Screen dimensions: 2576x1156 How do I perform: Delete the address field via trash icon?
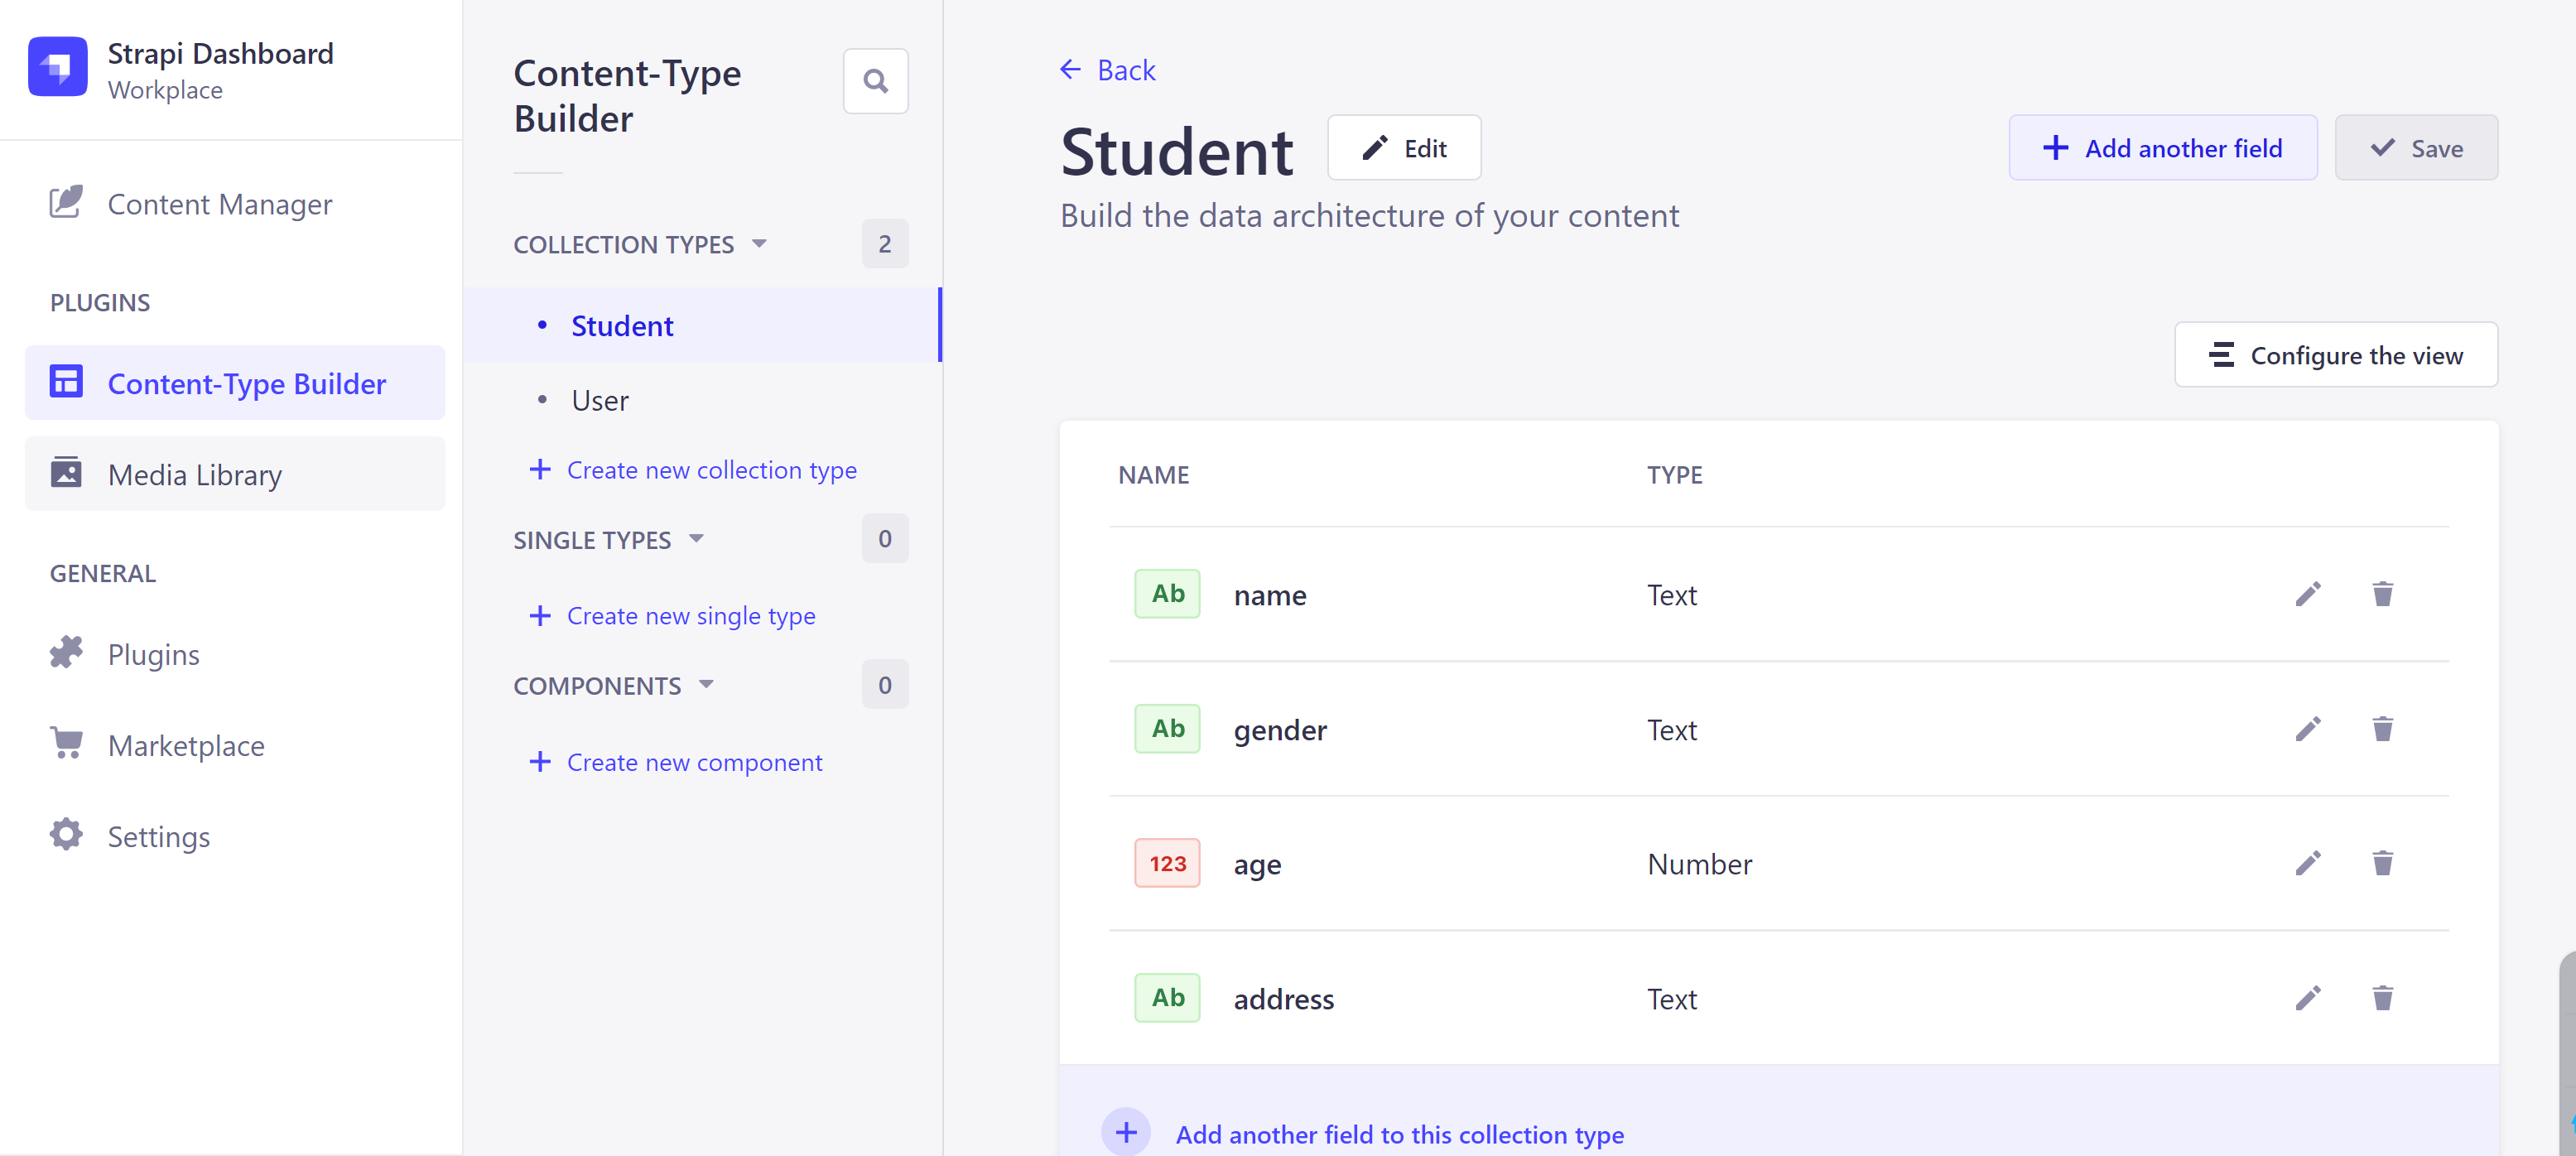click(x=2382, y=998)
